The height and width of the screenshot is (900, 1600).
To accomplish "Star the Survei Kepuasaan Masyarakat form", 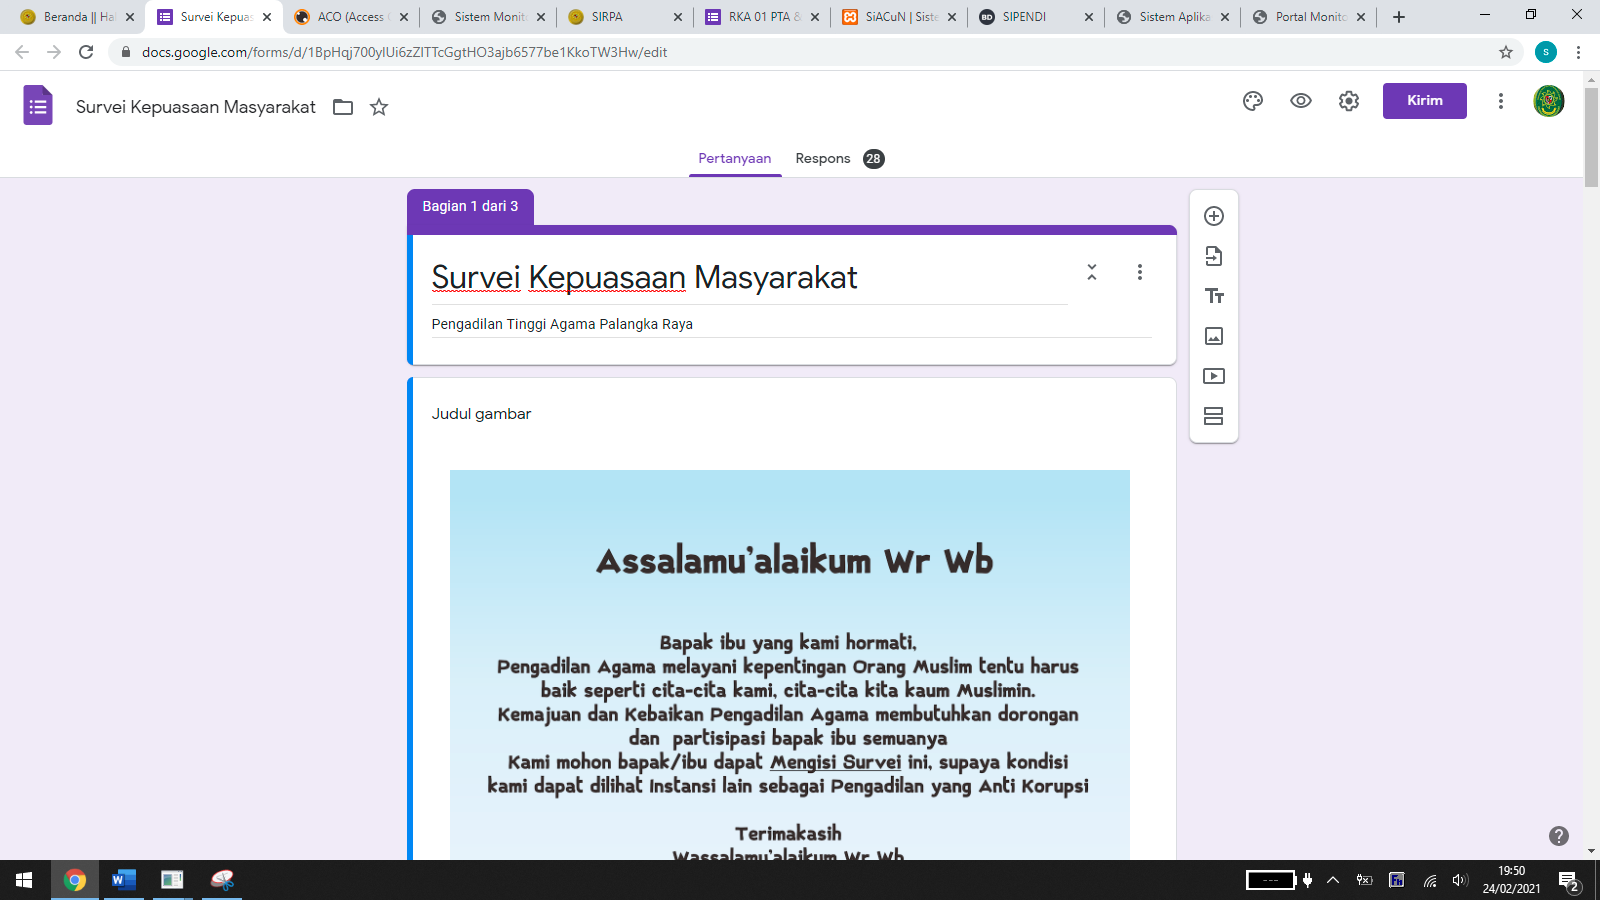I will tap(379, 107).
